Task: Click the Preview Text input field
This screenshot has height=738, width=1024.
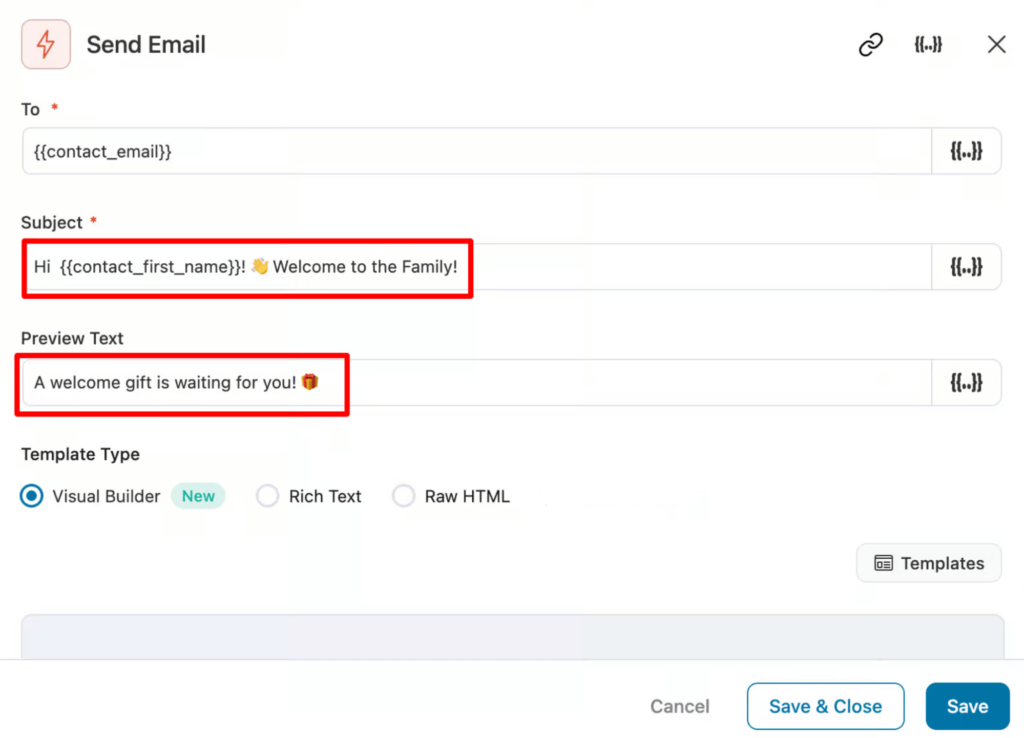Action: [477, 383]
